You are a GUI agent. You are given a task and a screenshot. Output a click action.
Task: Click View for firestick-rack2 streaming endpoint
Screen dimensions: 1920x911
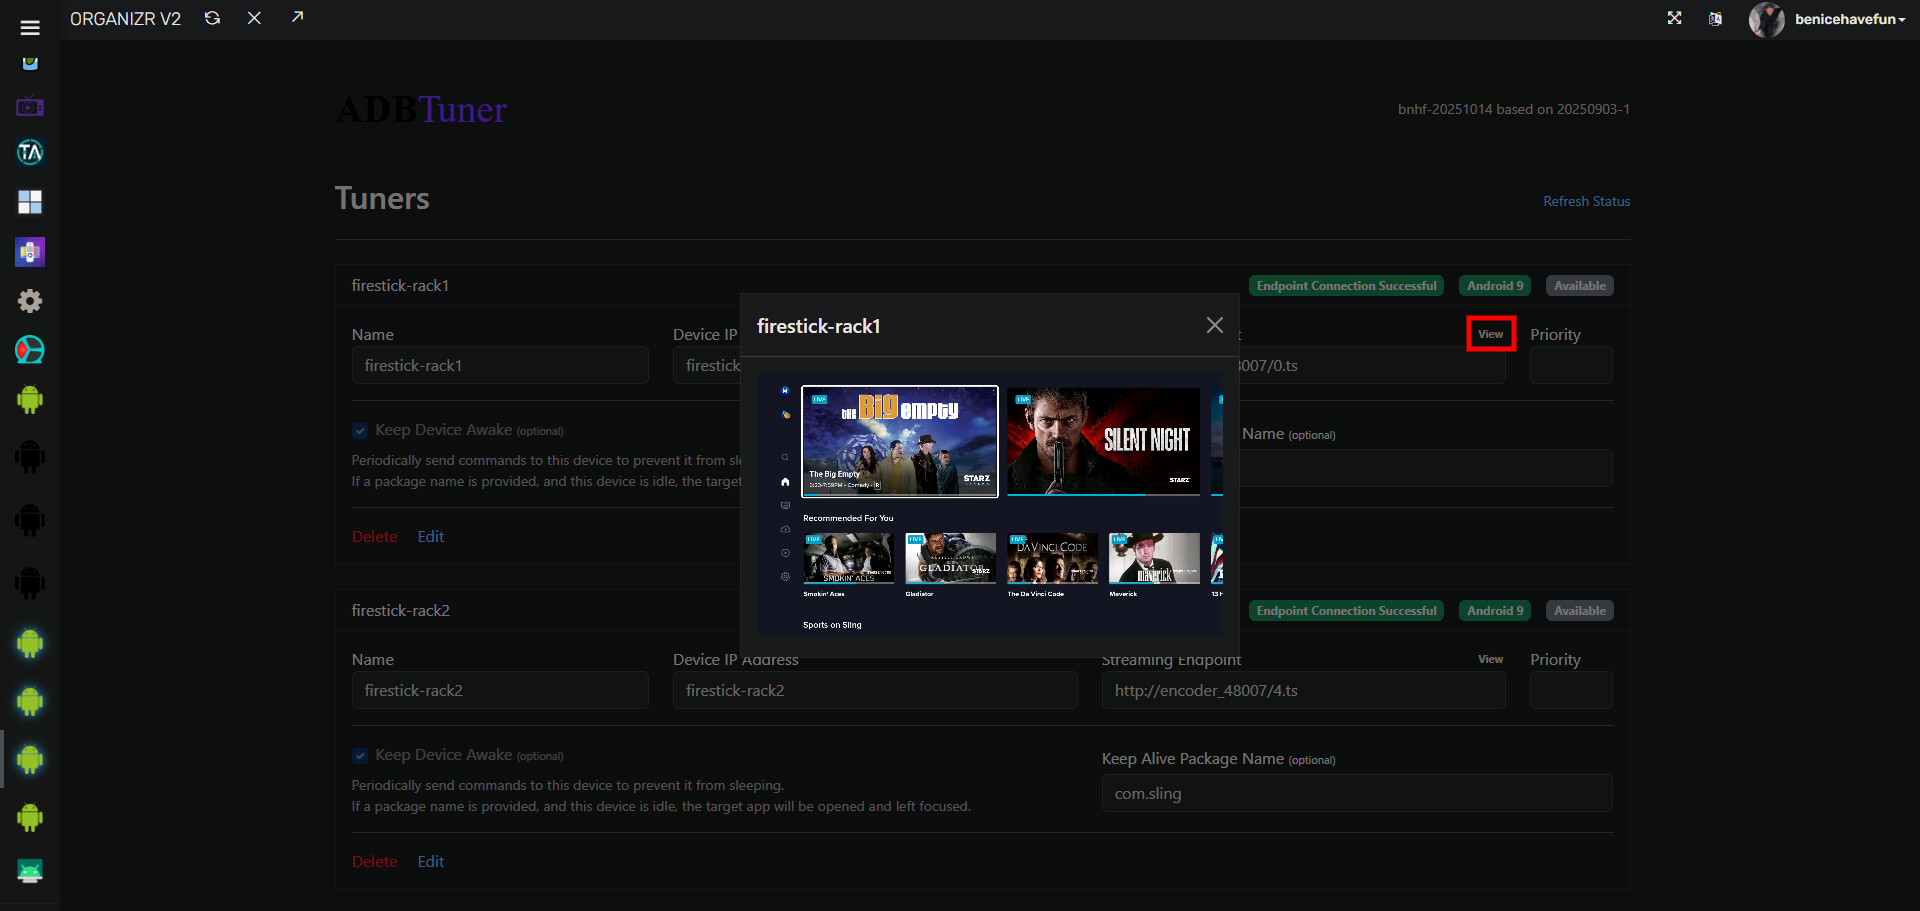[x=1490, y=659]
